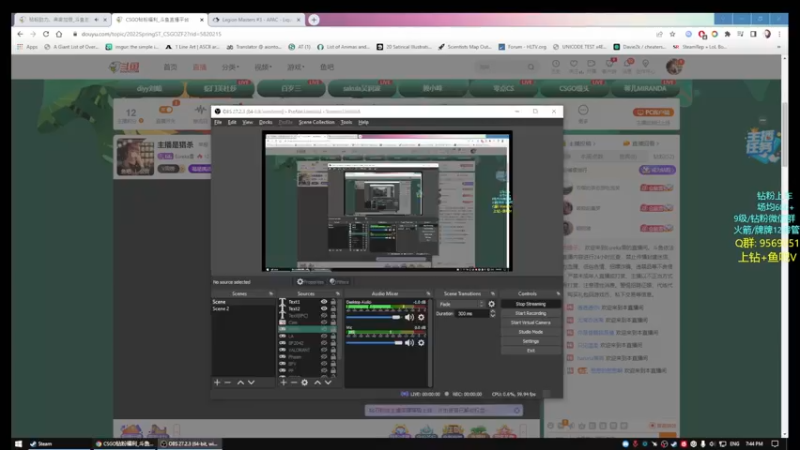800x450 pixels.
Task: Open Desktop Audio settings gear
Action: [x=421, y=317]
